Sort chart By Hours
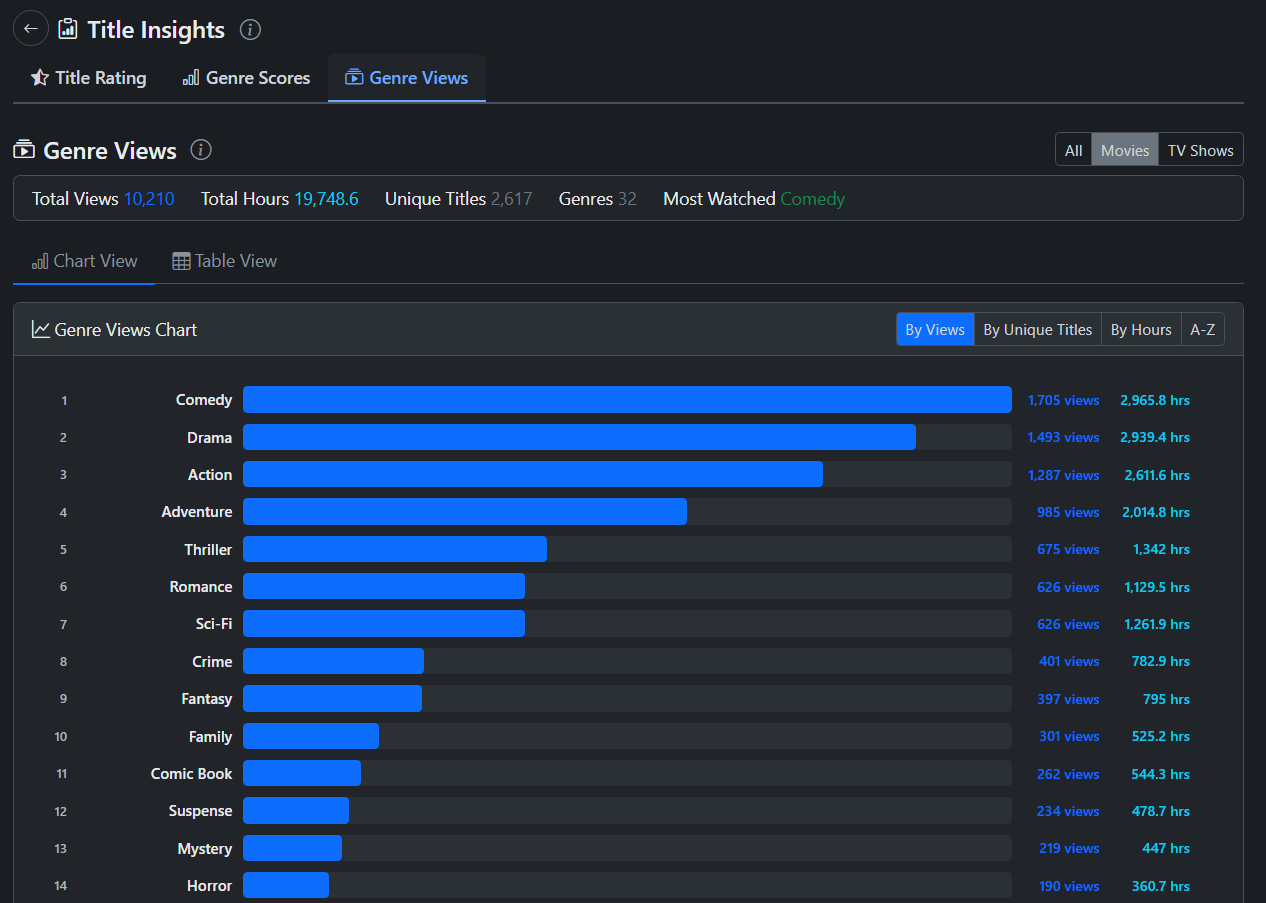The height and width of the screenshot is (903, 1266). pos(1141,329)
